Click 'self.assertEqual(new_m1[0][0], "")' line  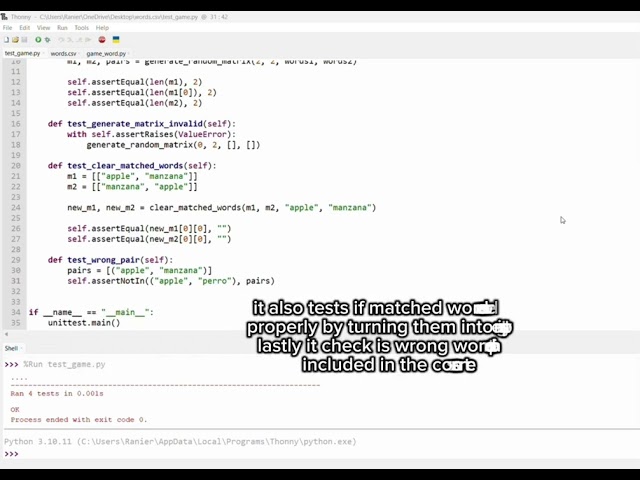tap(149, 229)
